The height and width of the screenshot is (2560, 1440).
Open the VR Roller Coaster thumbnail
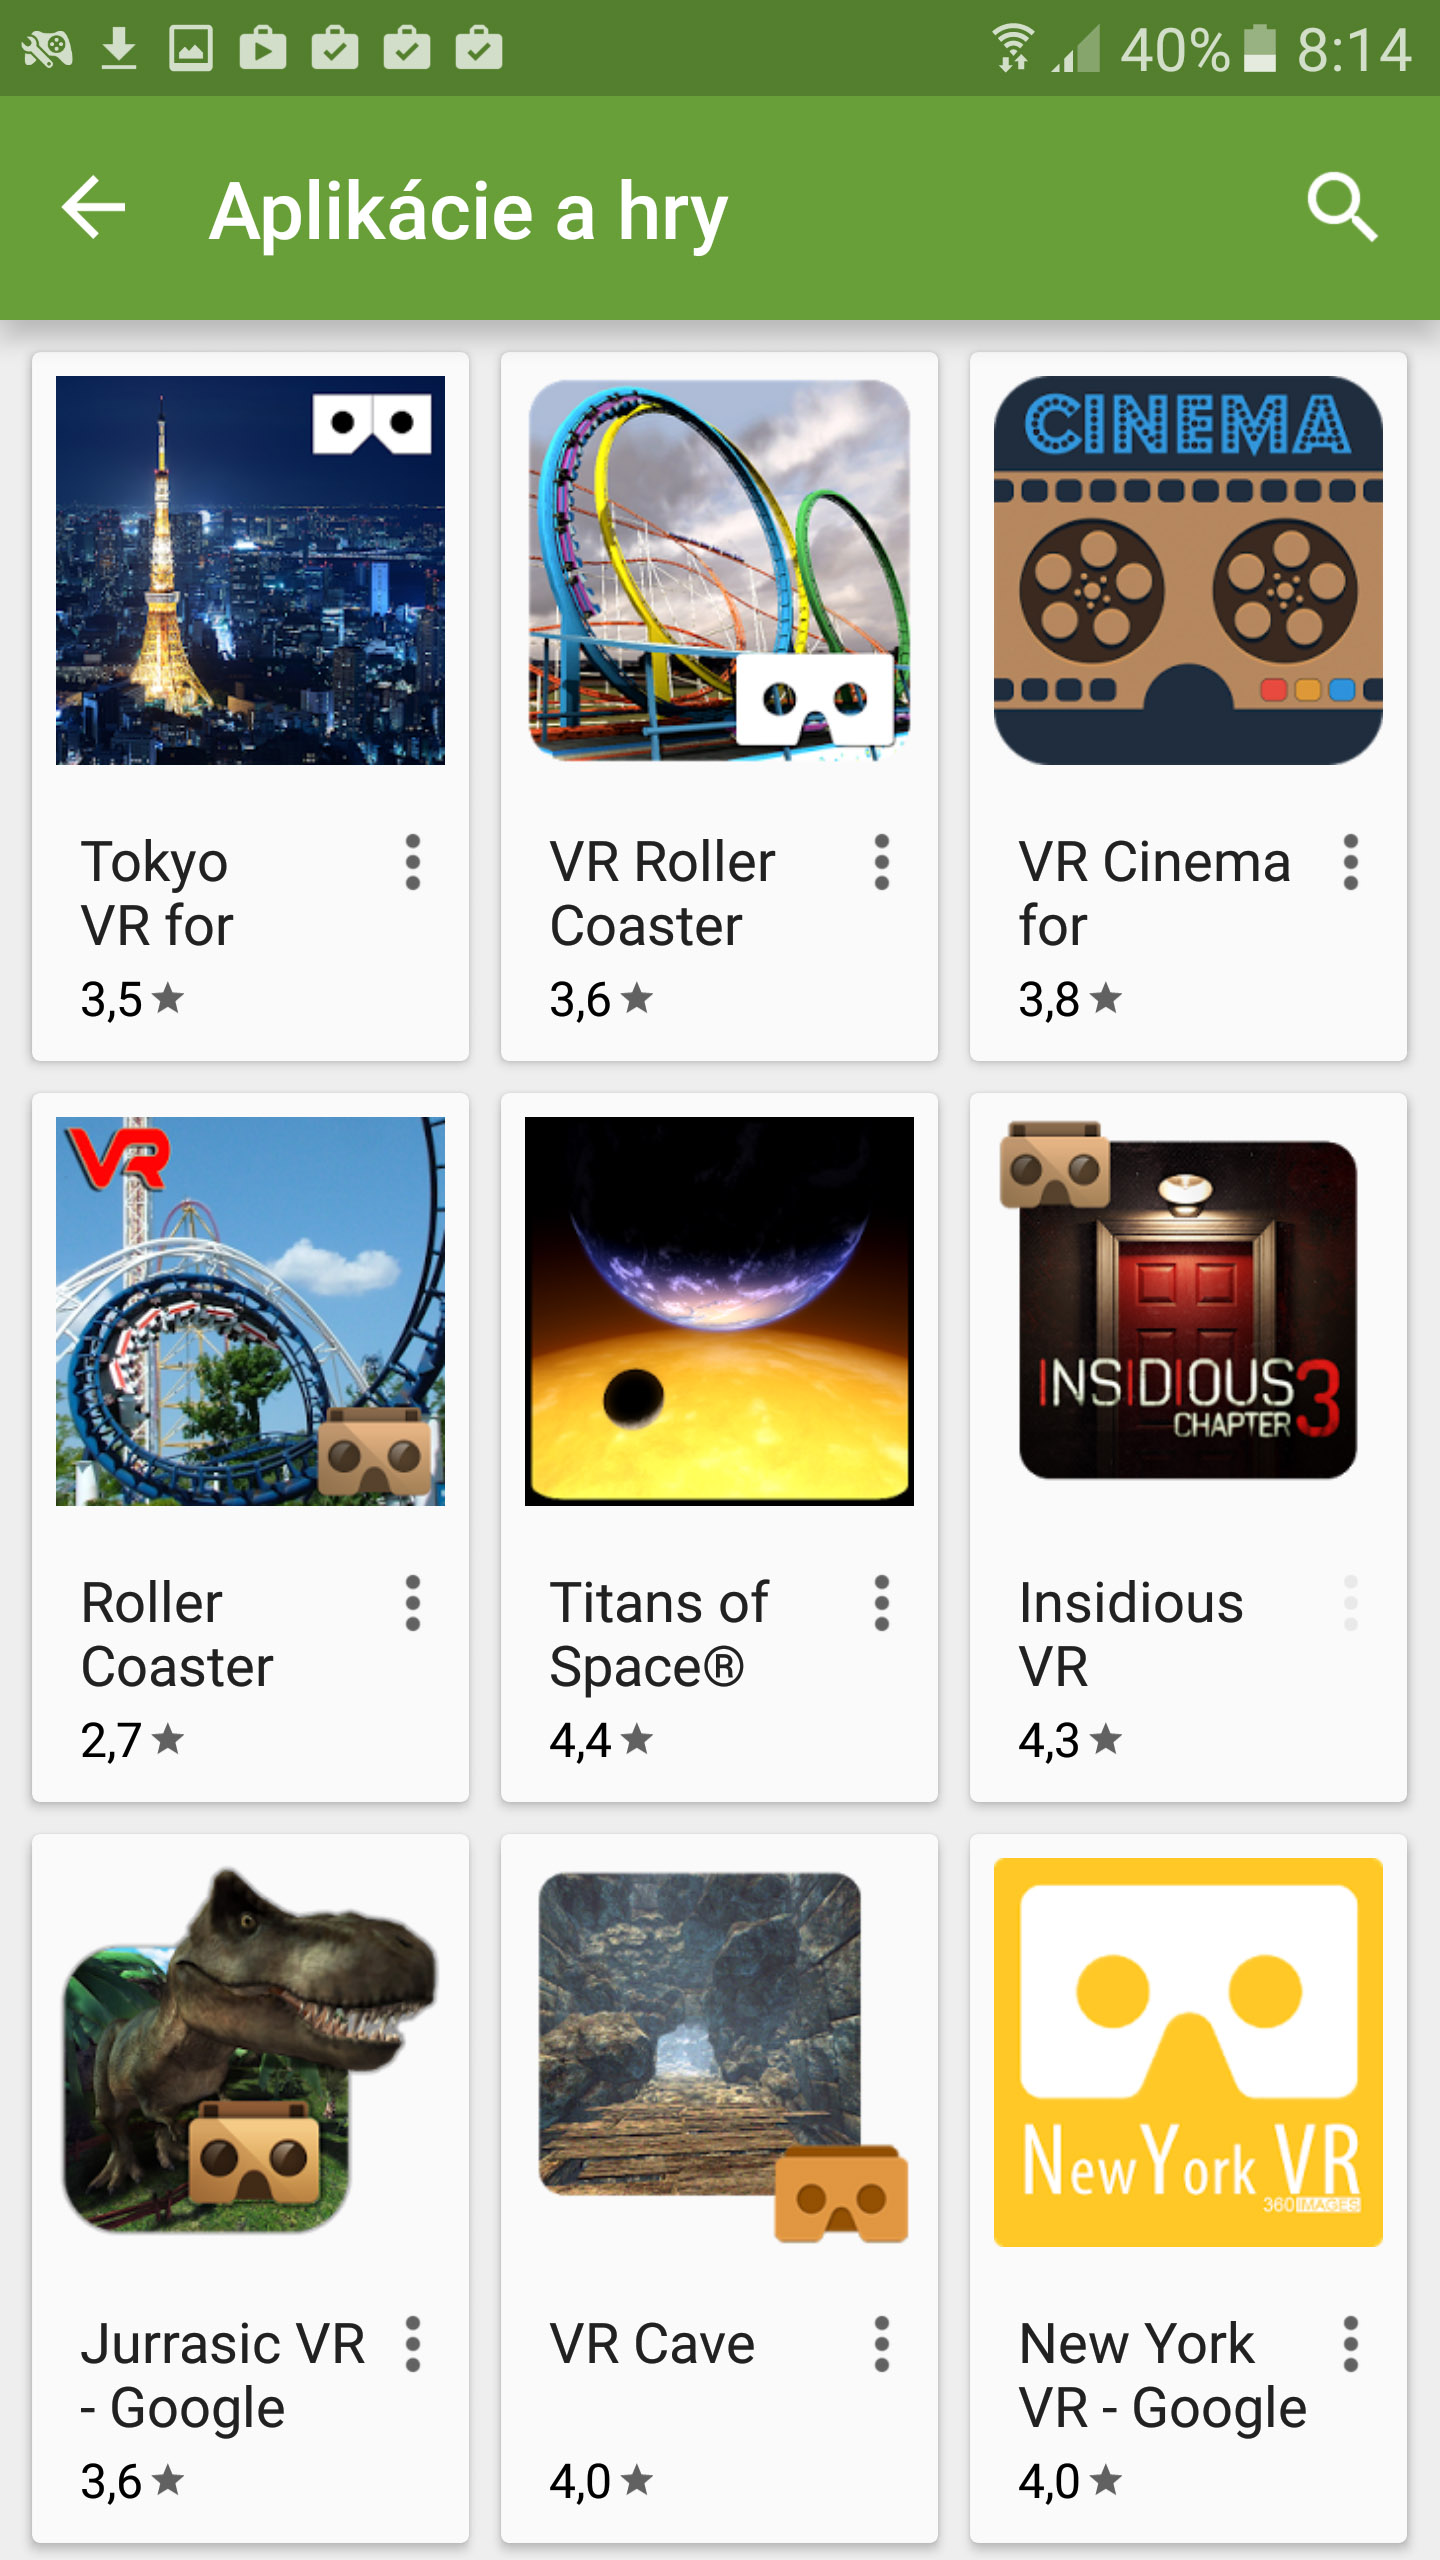click(x=719, y=570)
